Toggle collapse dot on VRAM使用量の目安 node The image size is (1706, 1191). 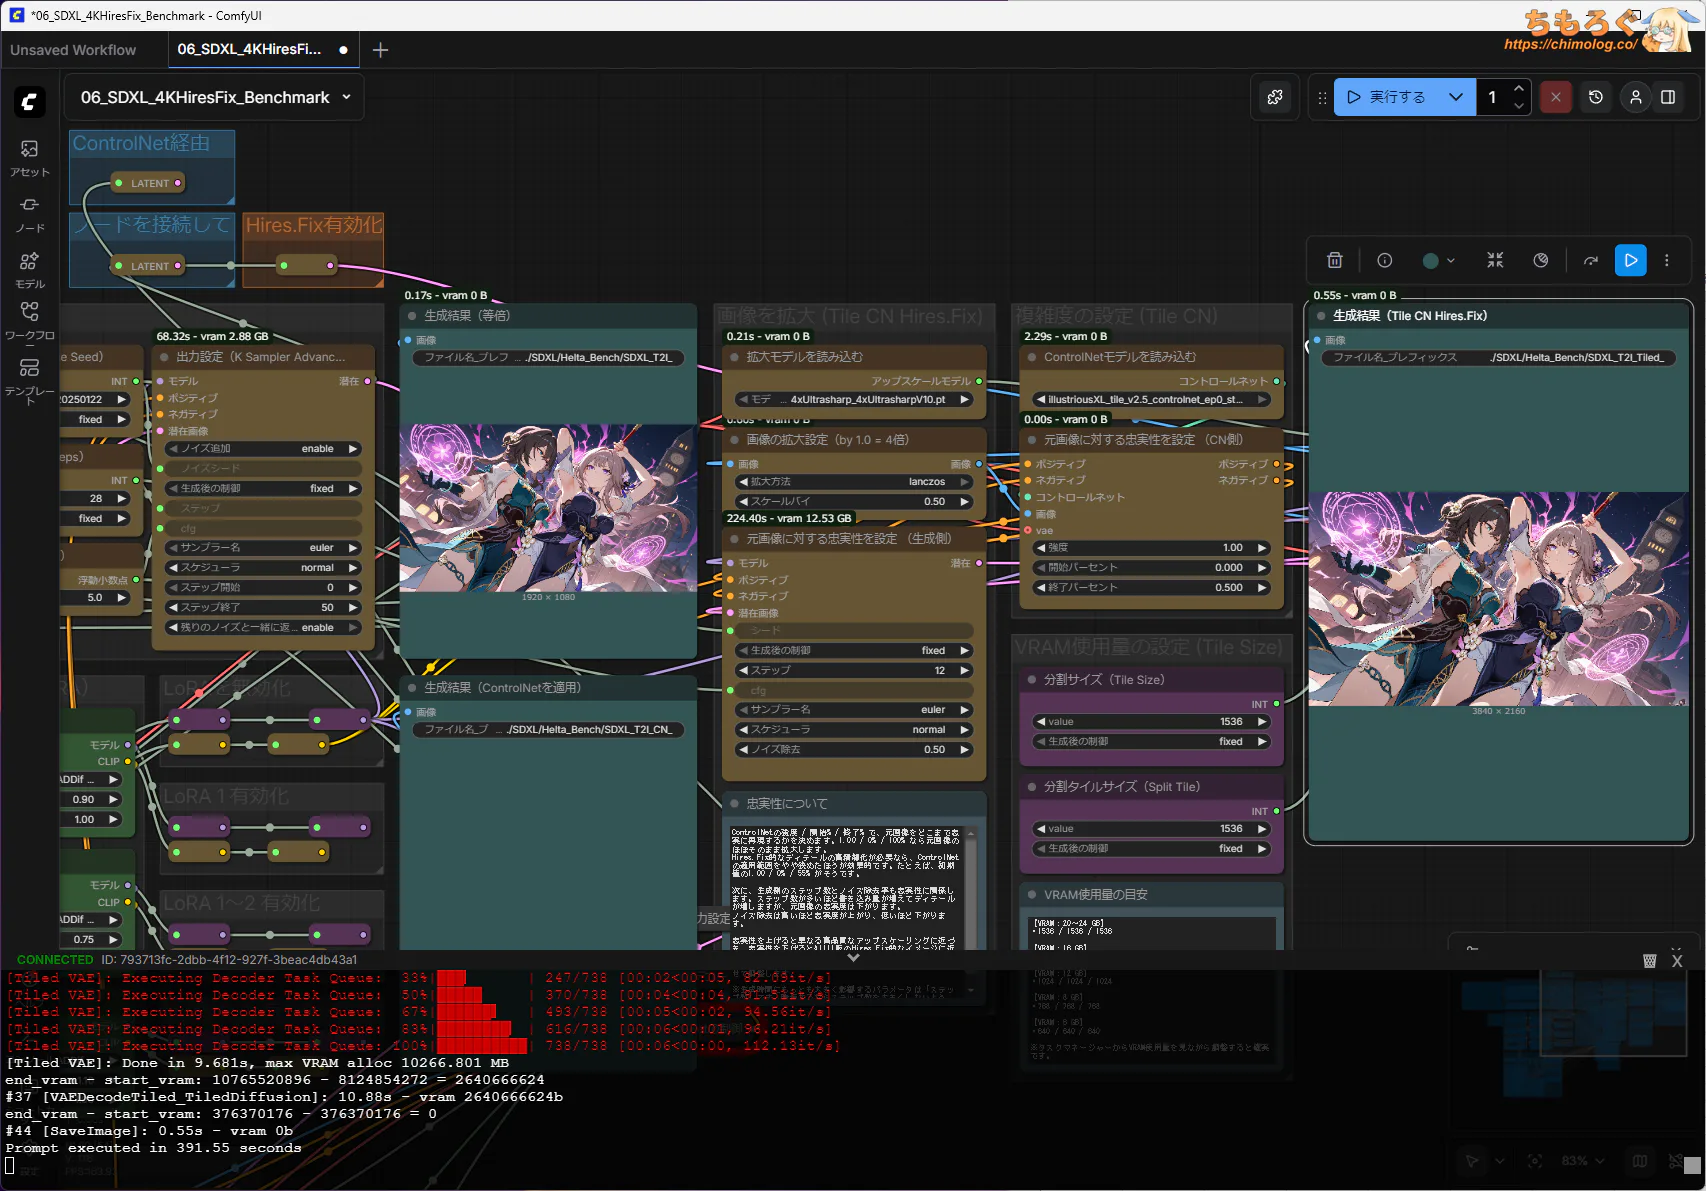tap(1032, 895)
